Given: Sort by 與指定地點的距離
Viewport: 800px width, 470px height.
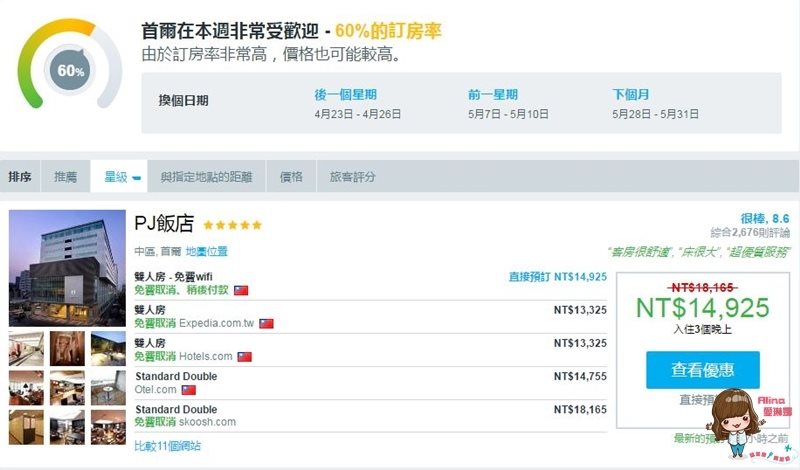Looking at the screenshot, I should coord(206,177).
